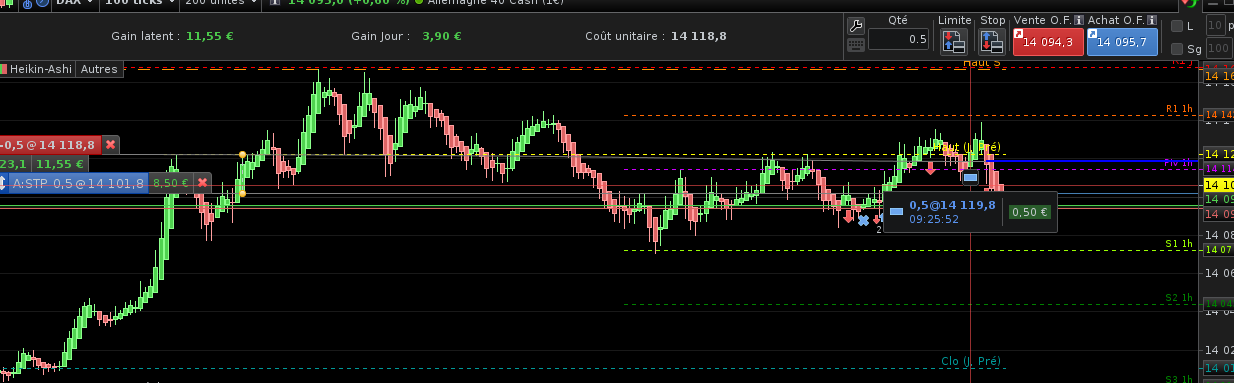Click the upper yellow anchor dot on chart
The height and width of the screenshot is (383, 1234).
pos(242,154)
